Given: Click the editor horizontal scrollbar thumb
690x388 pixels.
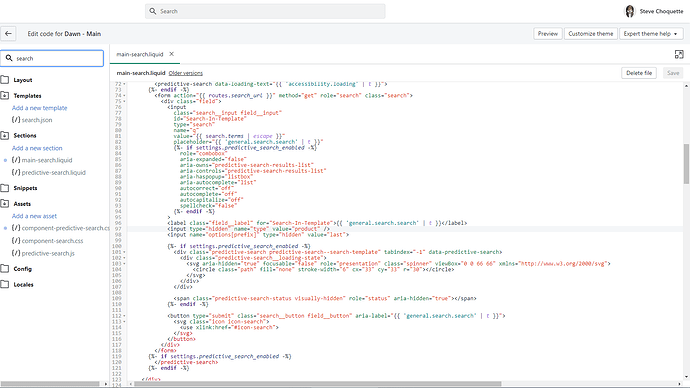Looking at the screenshot, I should (x=318, y=384).
